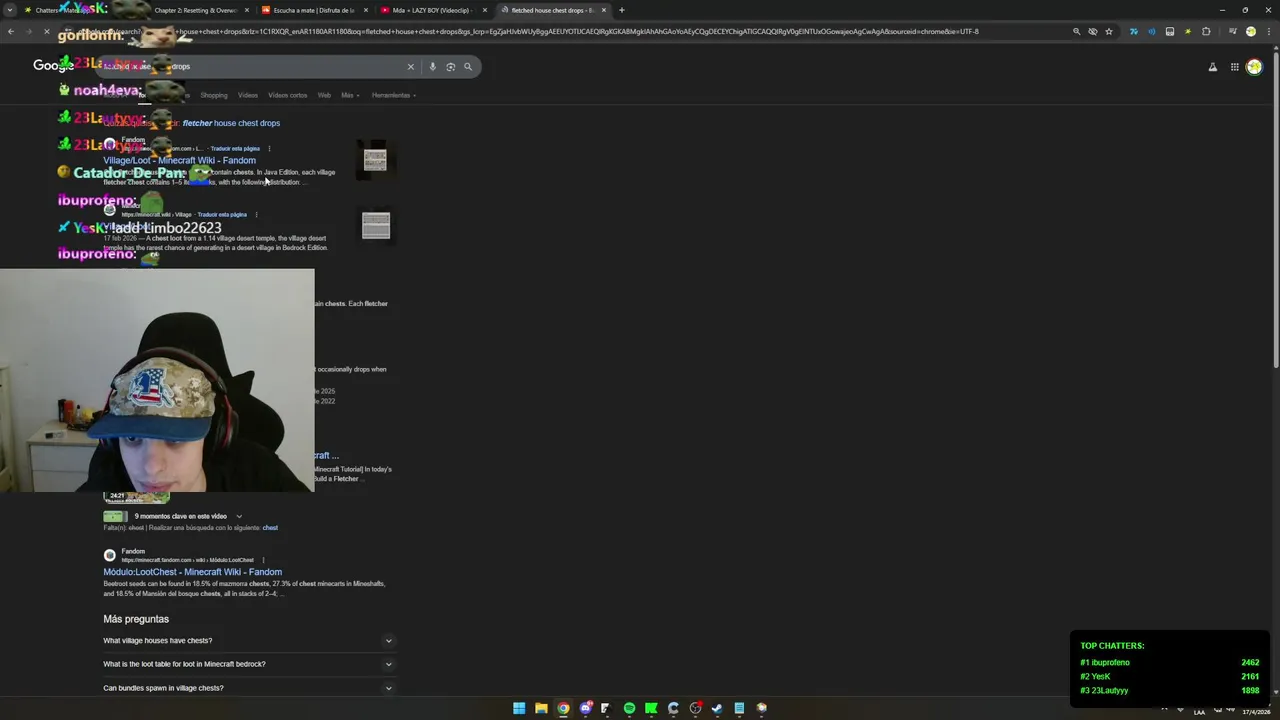The image size is (1280, 720).
Task: Click the crossed-eye icon in address bar
Action: click(1092, 31)
